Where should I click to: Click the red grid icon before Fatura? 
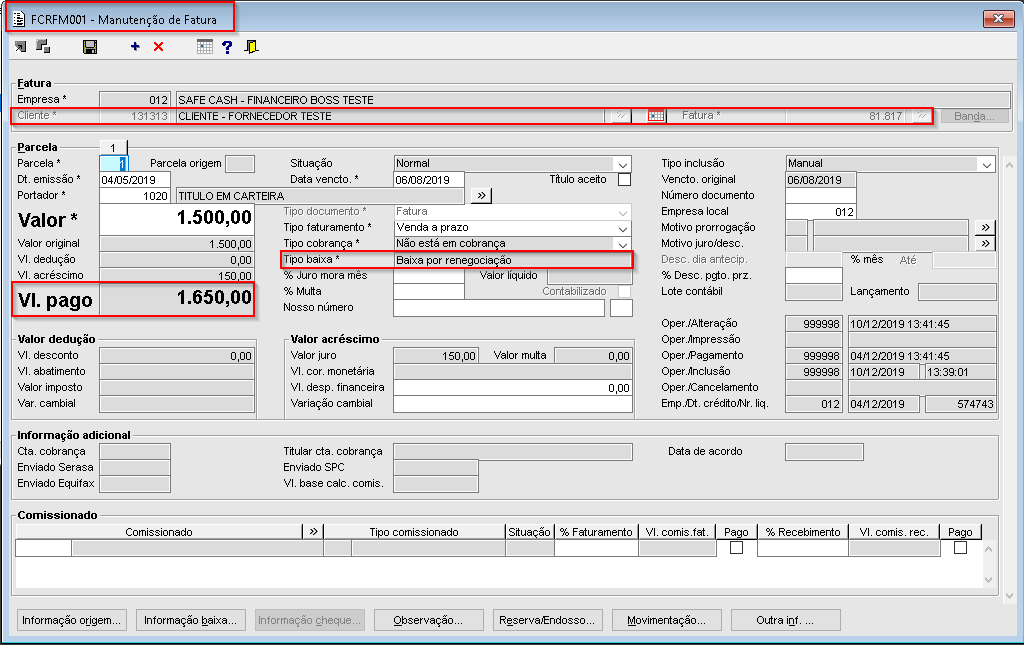656,116
